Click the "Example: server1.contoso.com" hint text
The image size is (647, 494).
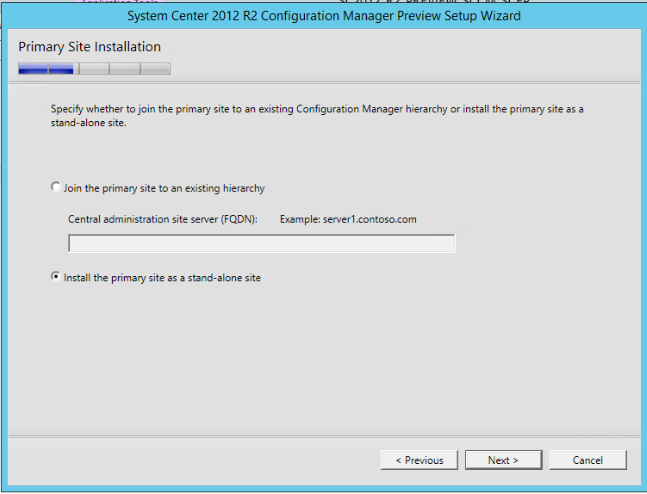(348, 218)
